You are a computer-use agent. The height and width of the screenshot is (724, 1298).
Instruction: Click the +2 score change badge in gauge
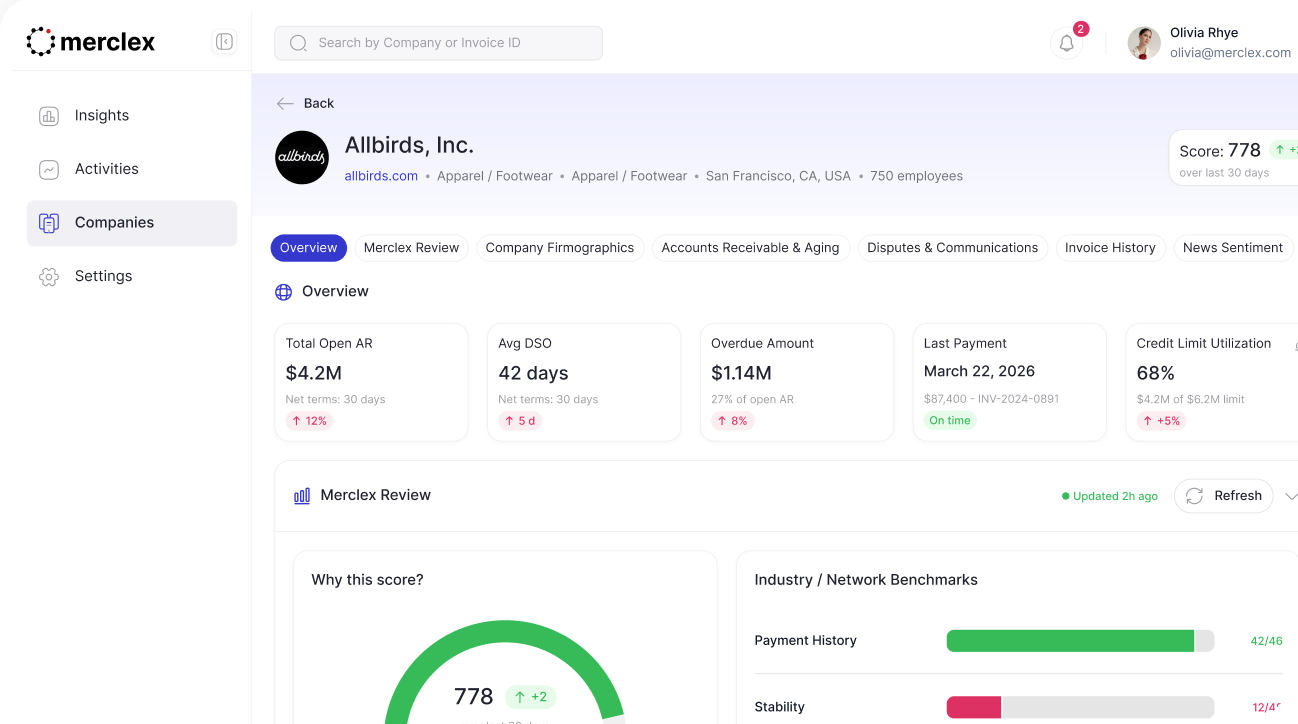[530, 697]
